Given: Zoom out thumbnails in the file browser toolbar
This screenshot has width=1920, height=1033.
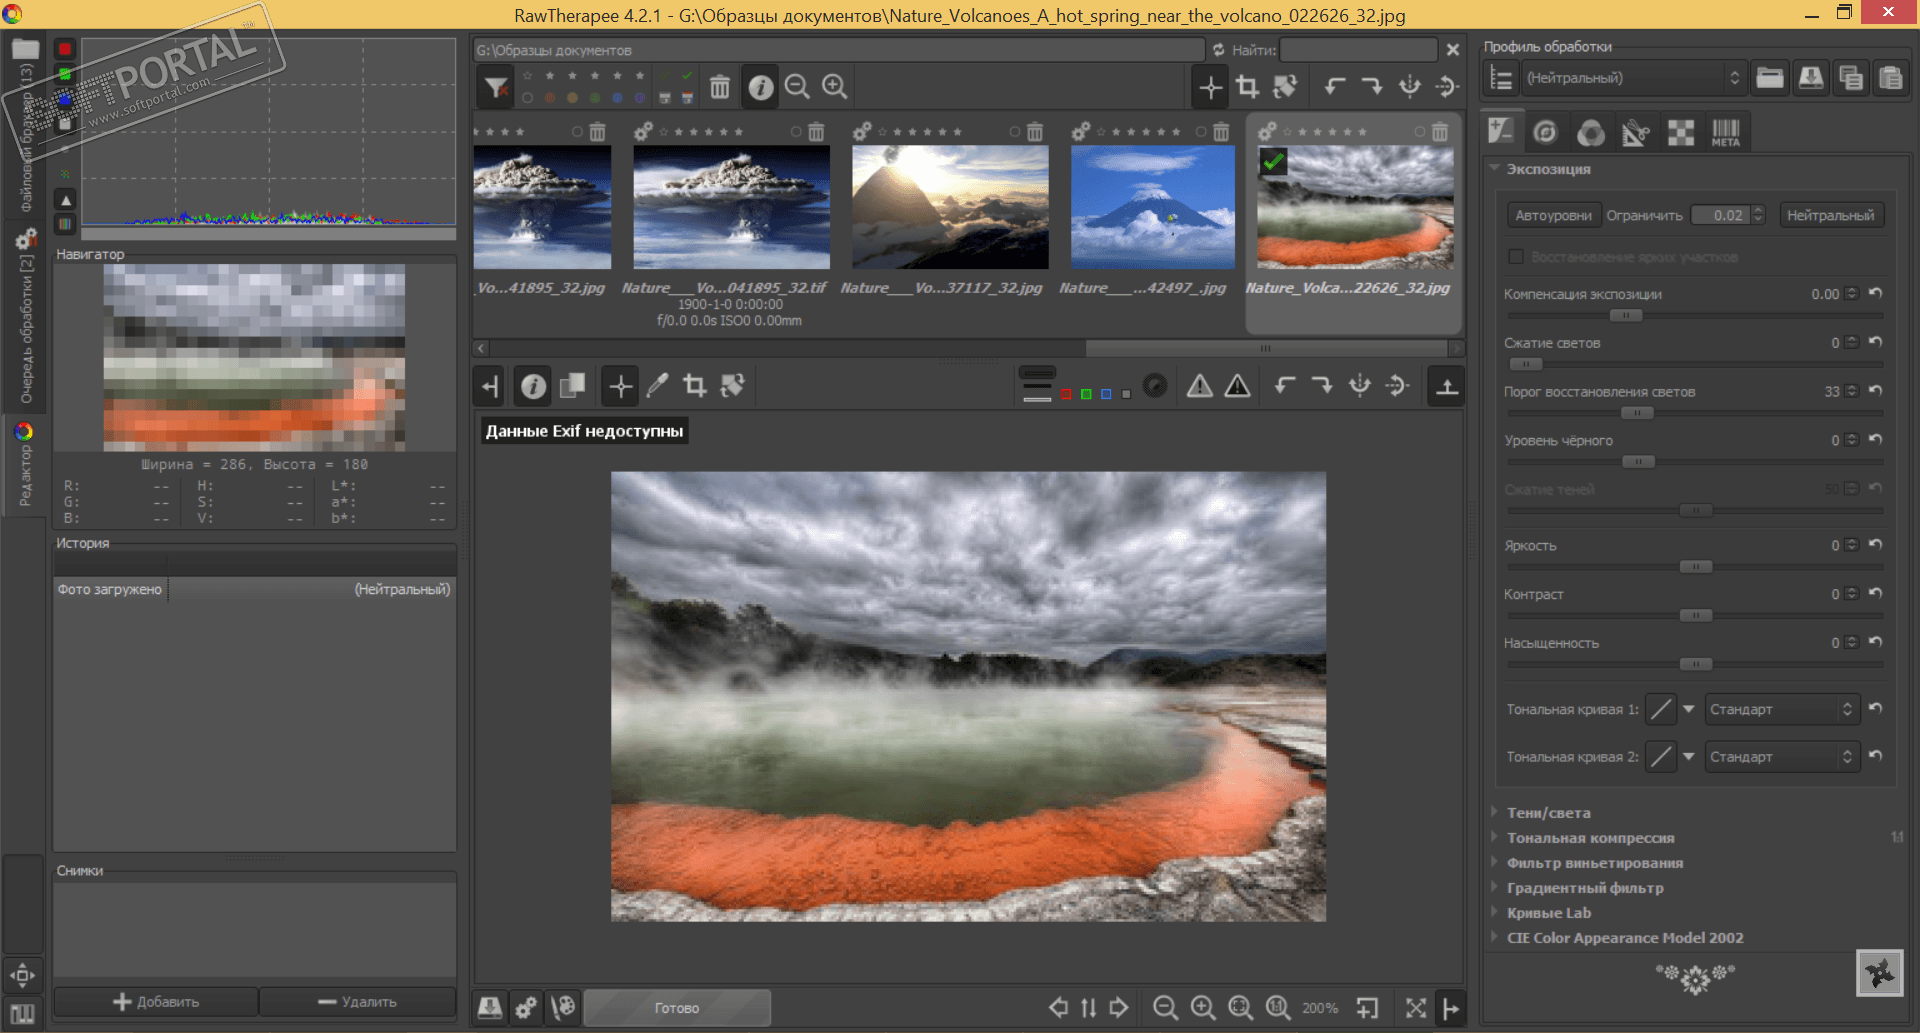Looking at the screenshot, I should coord(797,87).
